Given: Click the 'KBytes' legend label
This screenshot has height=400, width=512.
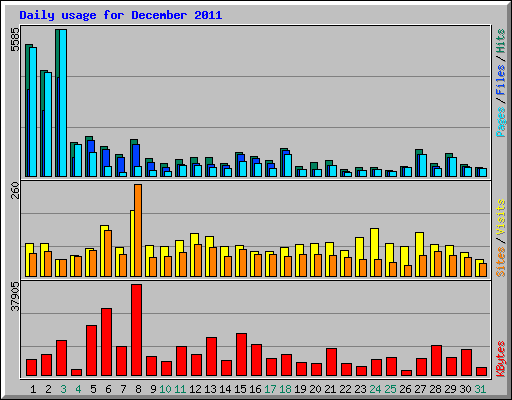Looking at the screenshot, I should [x=500, y=359].
